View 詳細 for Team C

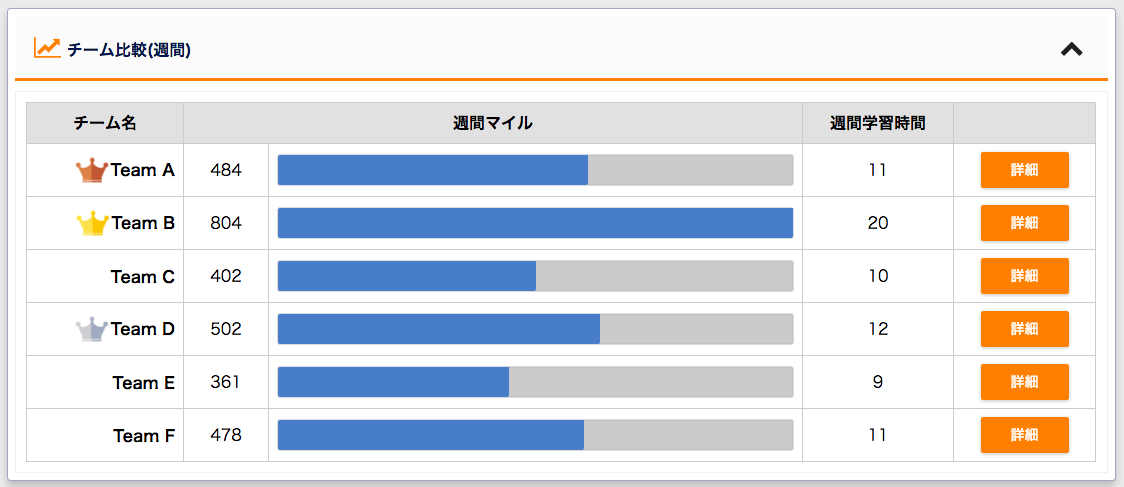(1024, 276)
